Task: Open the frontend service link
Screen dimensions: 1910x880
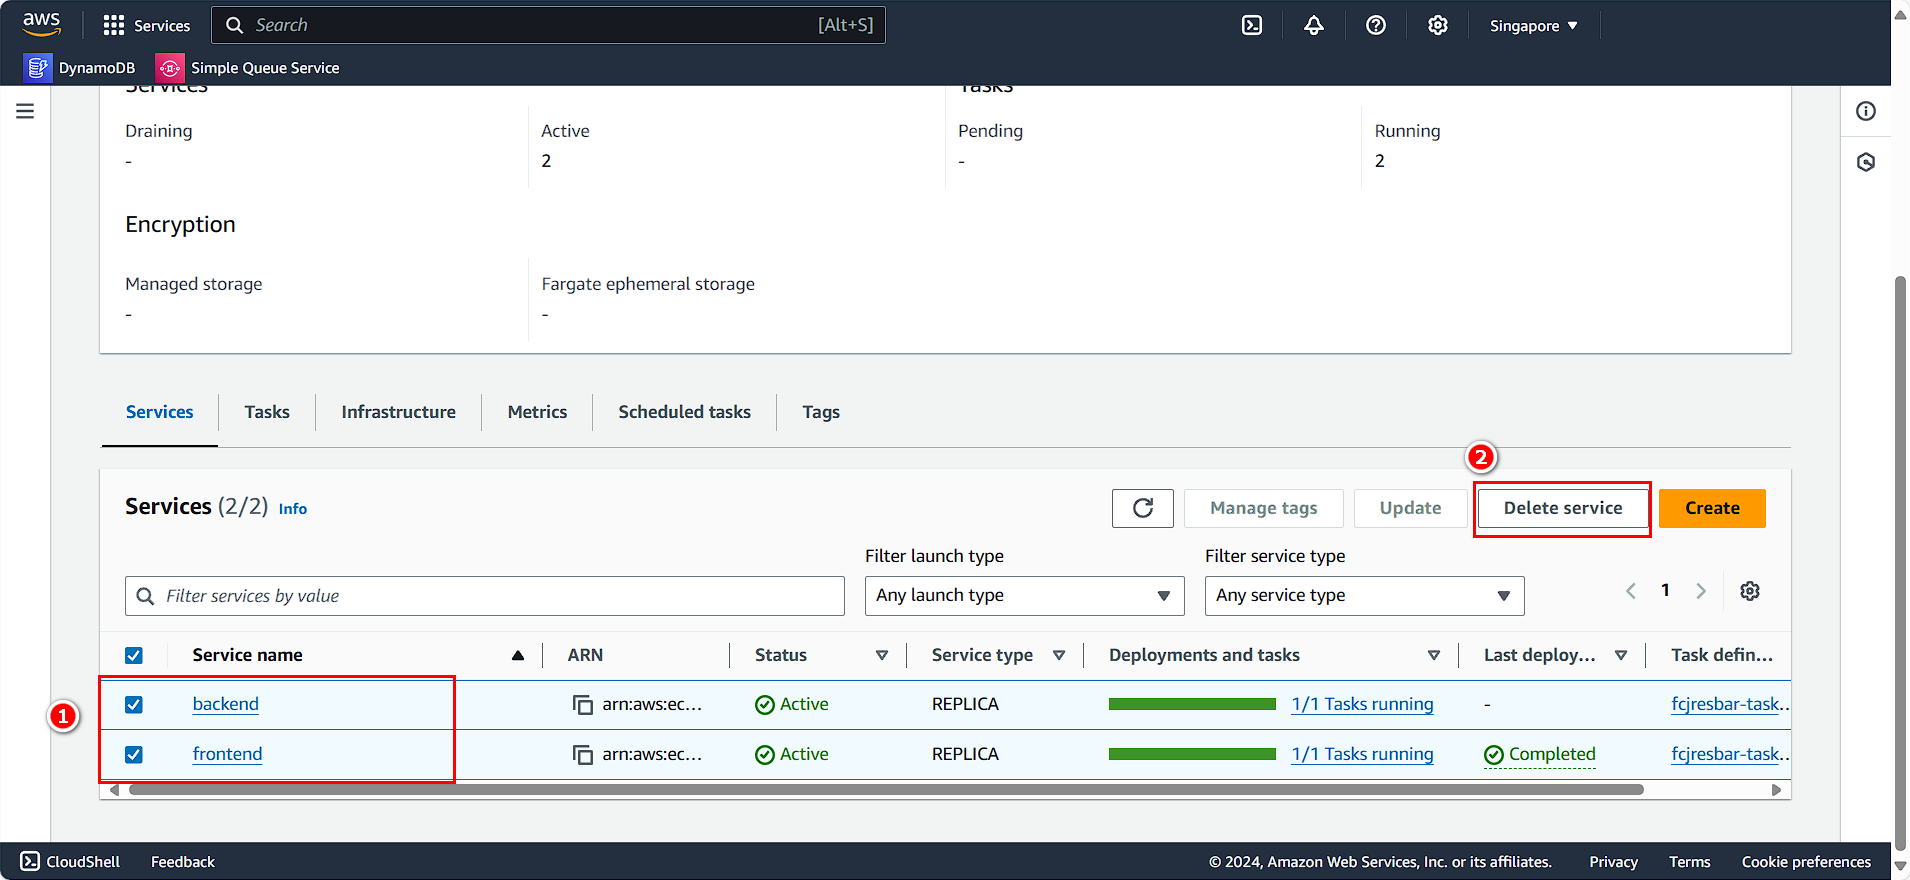Action: tap(227, 754)
